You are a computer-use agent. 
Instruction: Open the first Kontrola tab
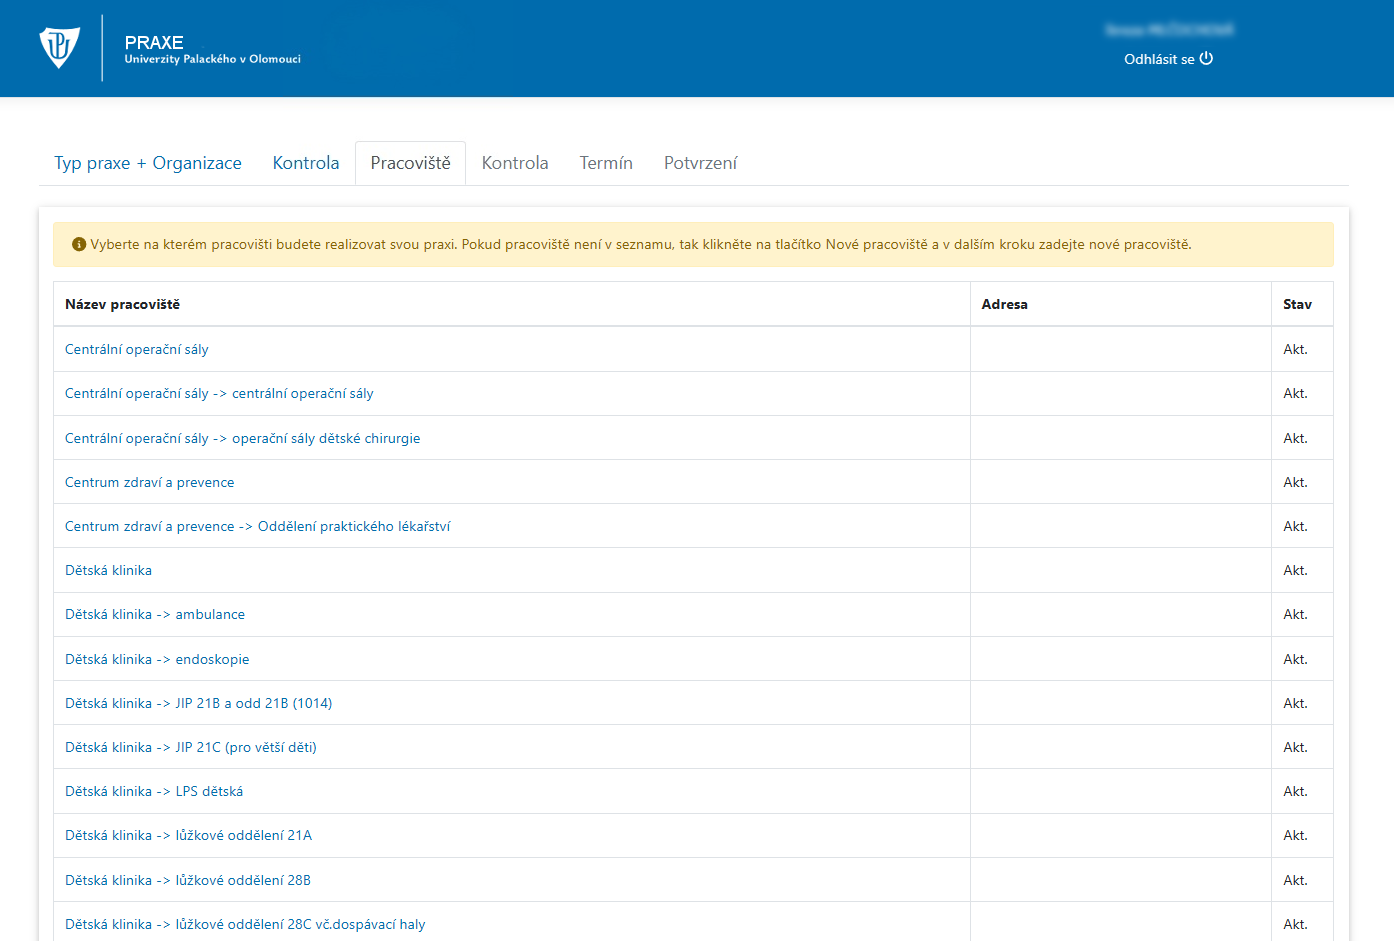pyautogui.click(x=305, y=163)
